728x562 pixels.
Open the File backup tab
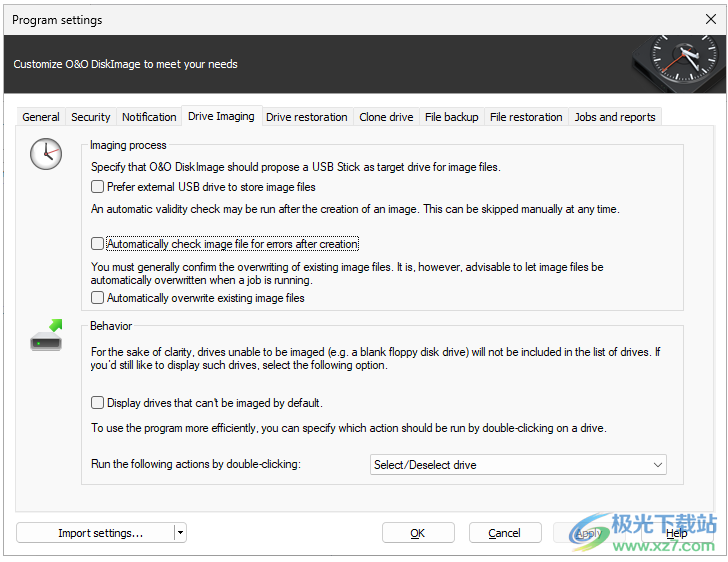452,117
